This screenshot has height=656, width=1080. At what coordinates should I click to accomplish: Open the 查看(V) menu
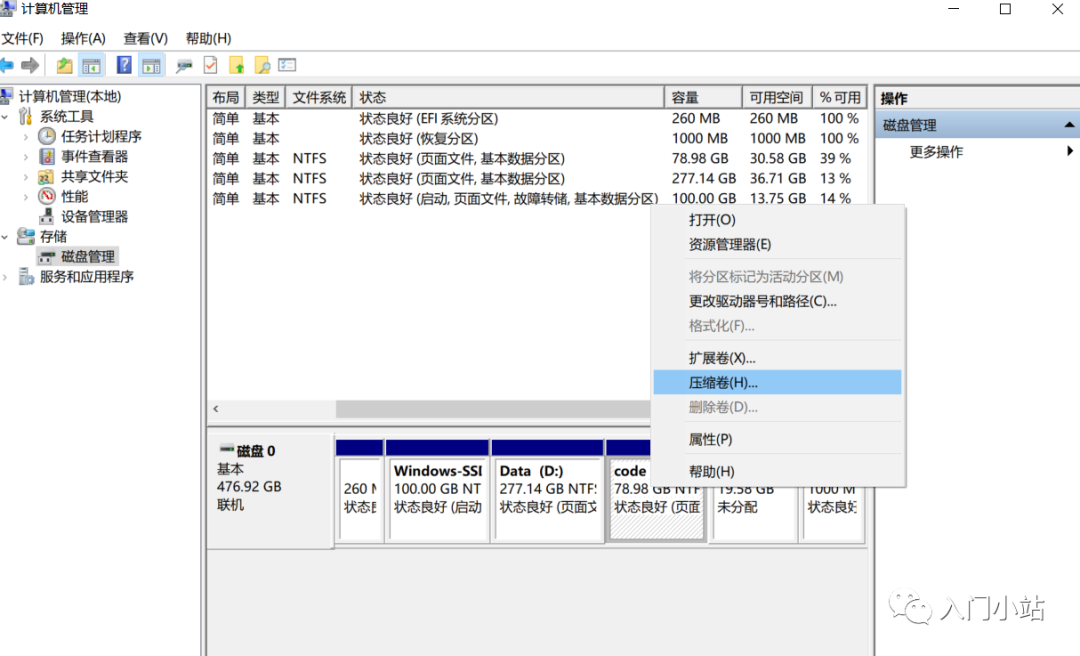(x=145, y=39)
